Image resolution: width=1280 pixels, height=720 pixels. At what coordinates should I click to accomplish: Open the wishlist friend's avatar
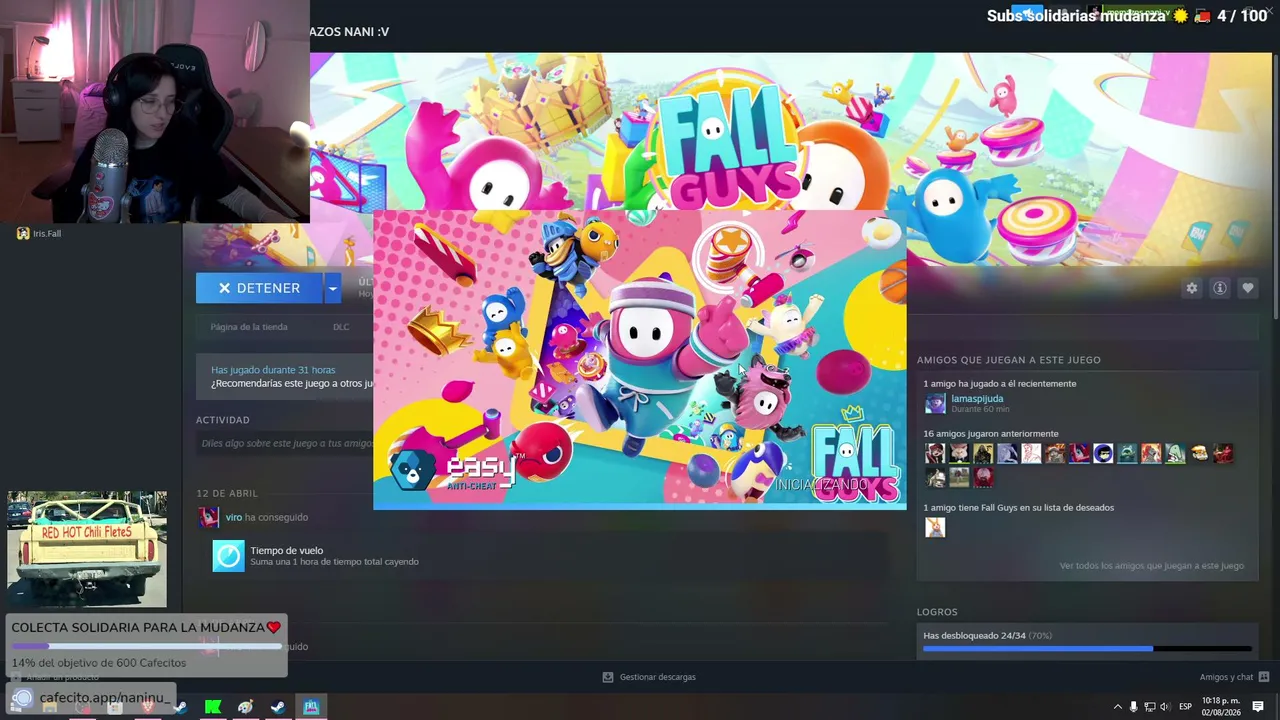(x=935, y=527)
